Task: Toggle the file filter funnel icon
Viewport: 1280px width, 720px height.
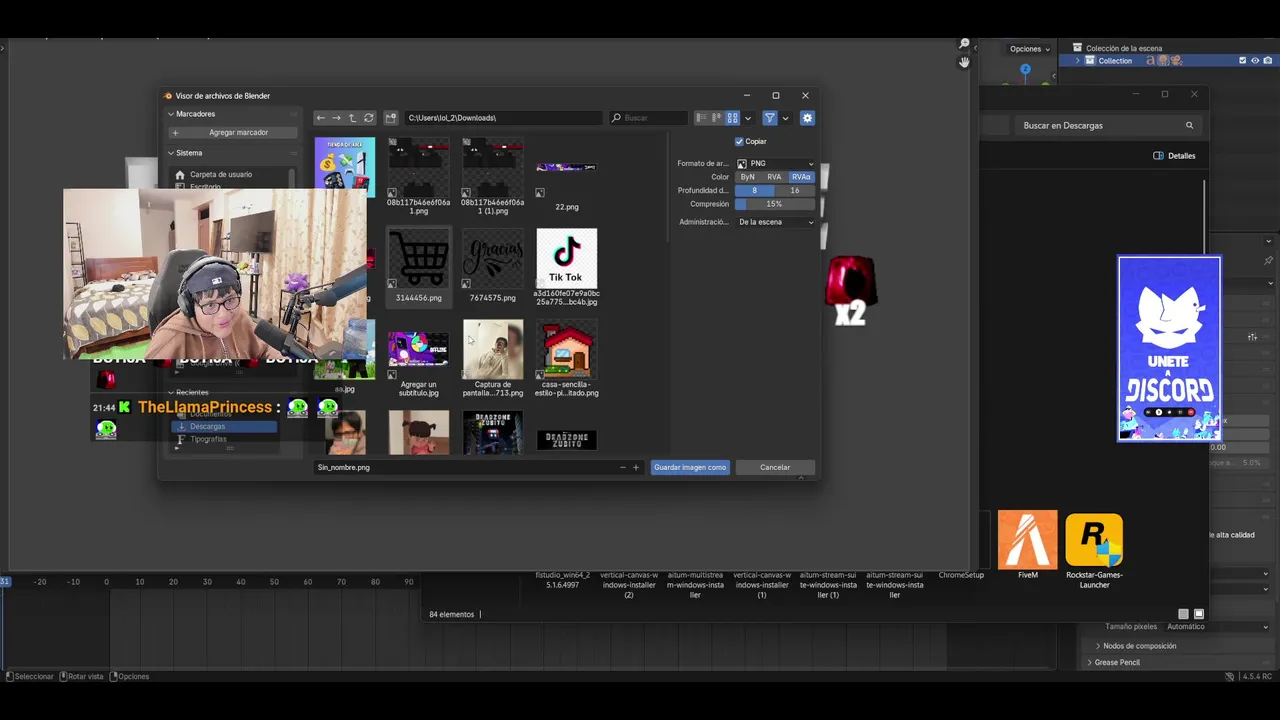Action: 770,118
